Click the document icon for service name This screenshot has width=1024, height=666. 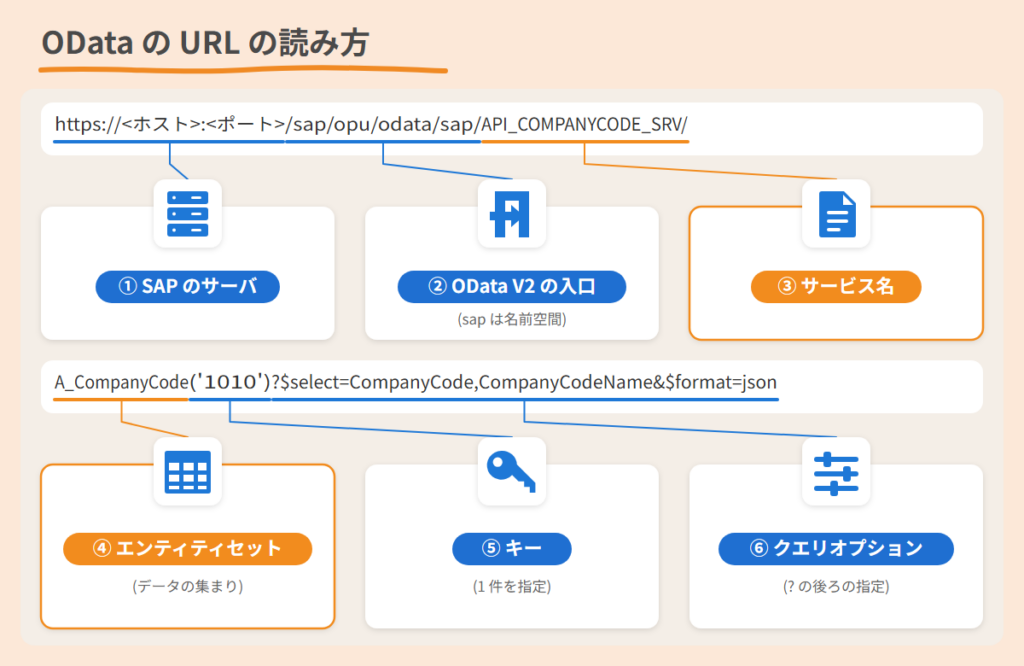[837, 214]
